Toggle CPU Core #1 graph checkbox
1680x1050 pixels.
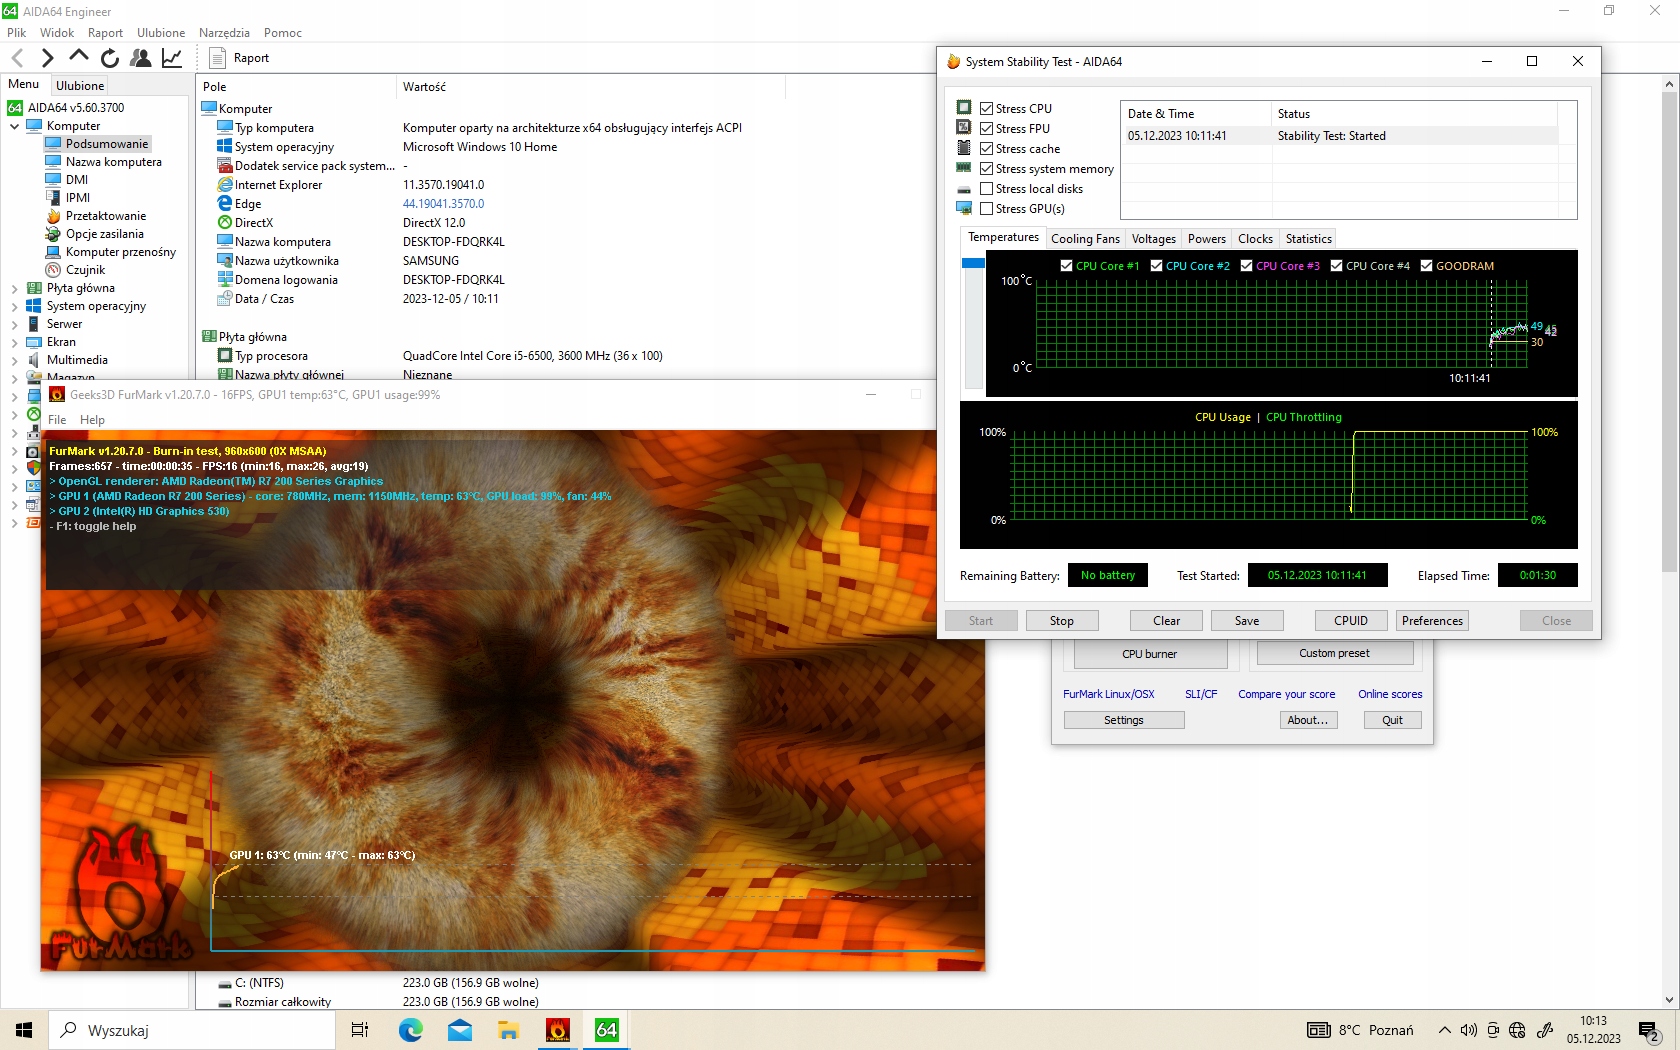1066,266
